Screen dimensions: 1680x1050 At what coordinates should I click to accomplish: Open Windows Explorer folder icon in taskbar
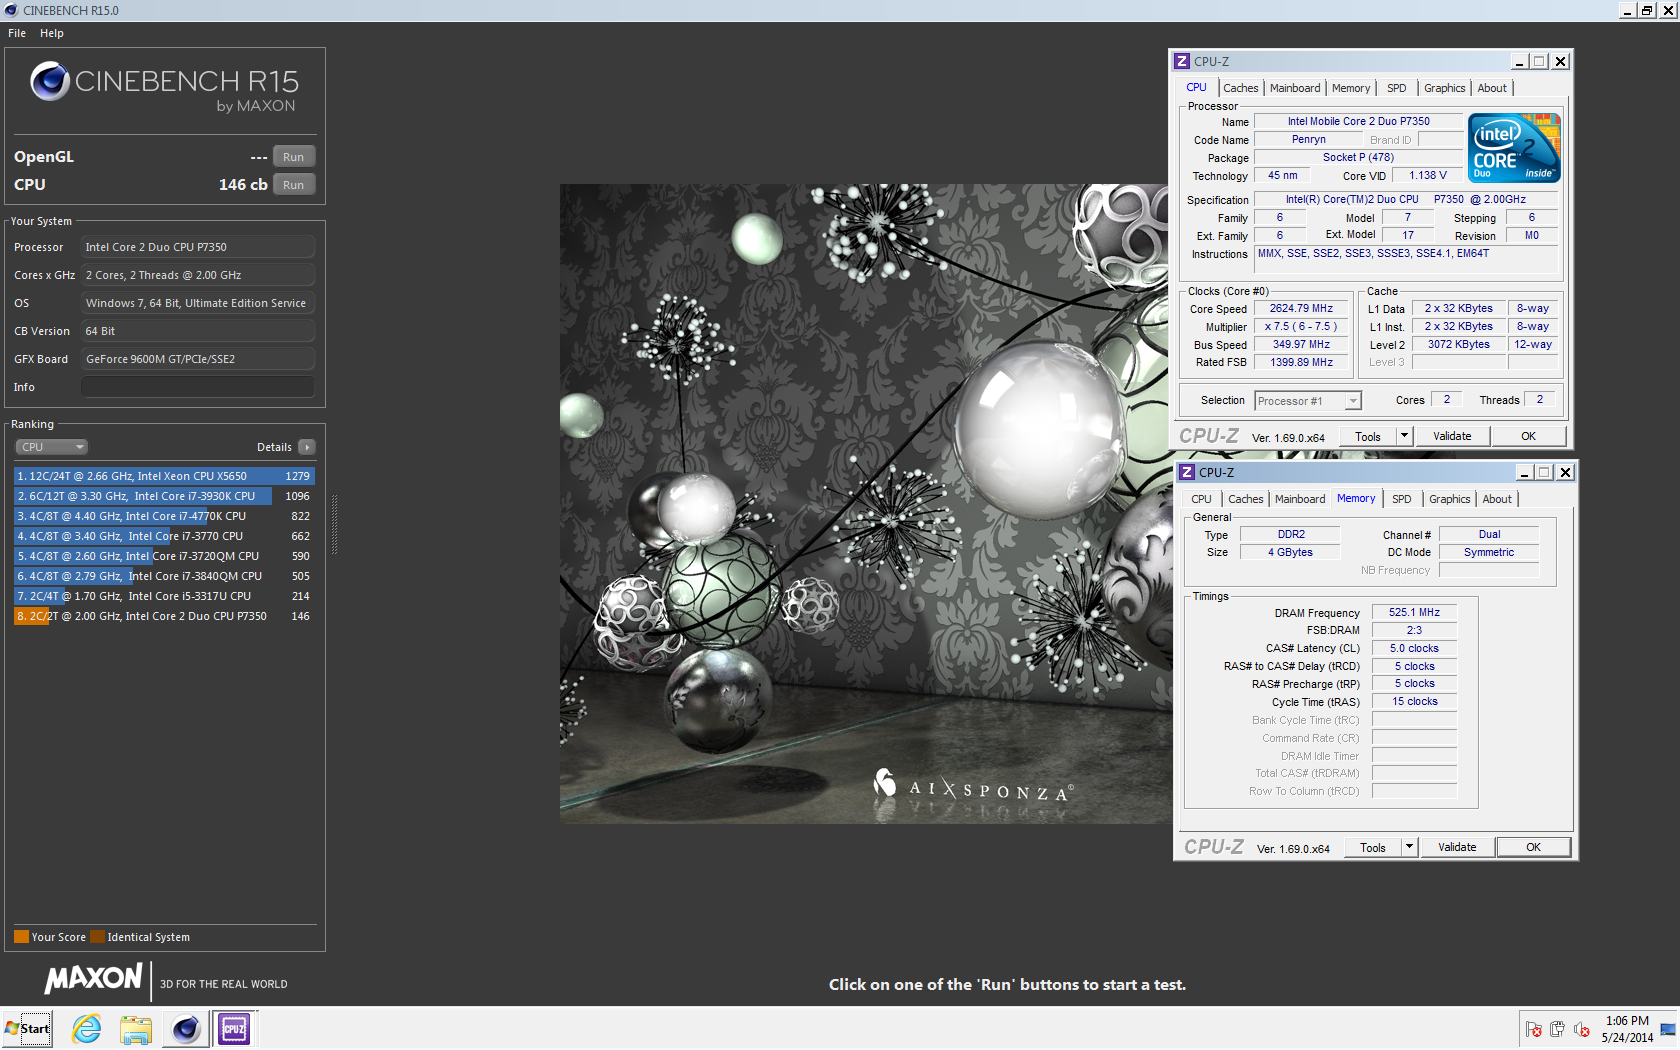coord(136,1029)
